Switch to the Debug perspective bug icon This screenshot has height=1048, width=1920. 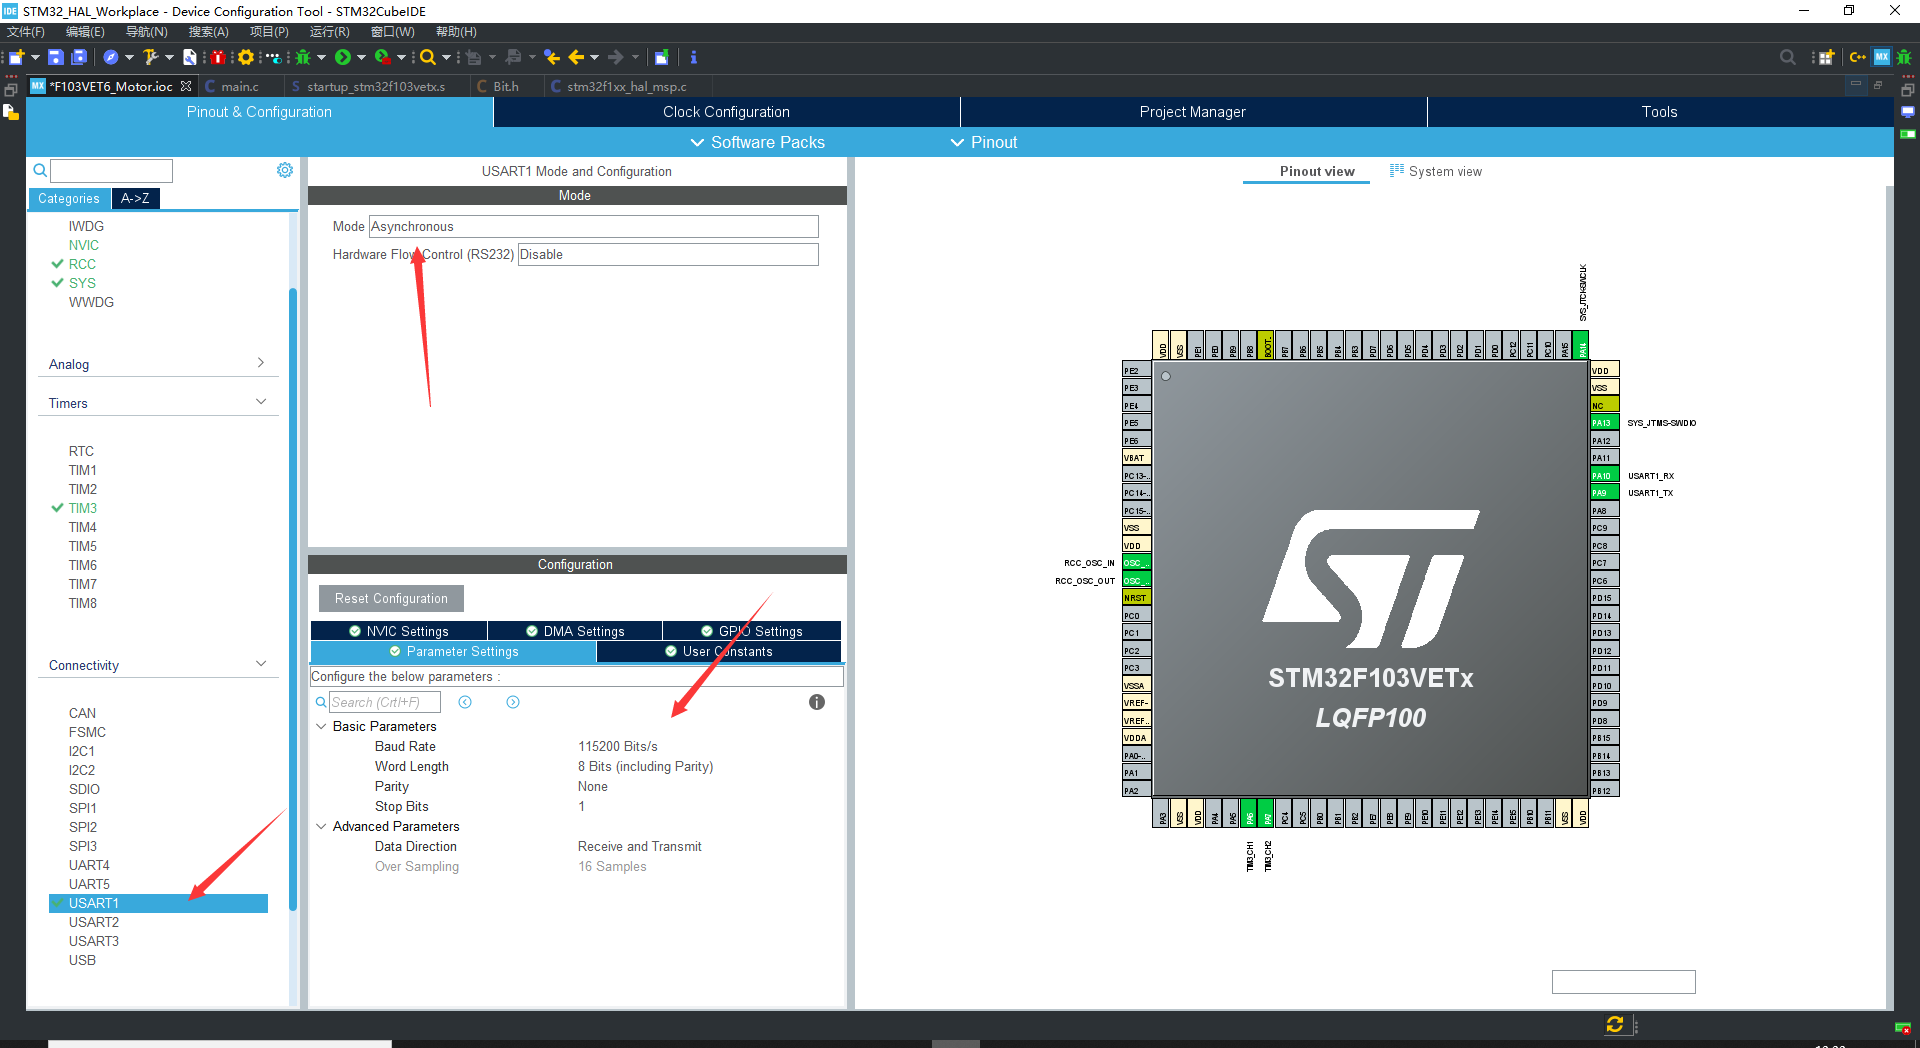(1905, 57)
